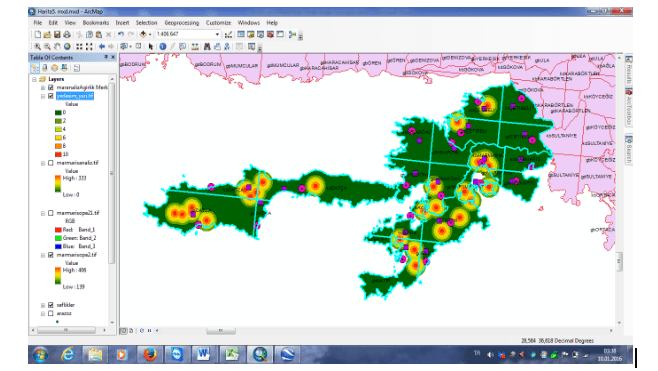Open the map scale dropdown

[217, 34]
